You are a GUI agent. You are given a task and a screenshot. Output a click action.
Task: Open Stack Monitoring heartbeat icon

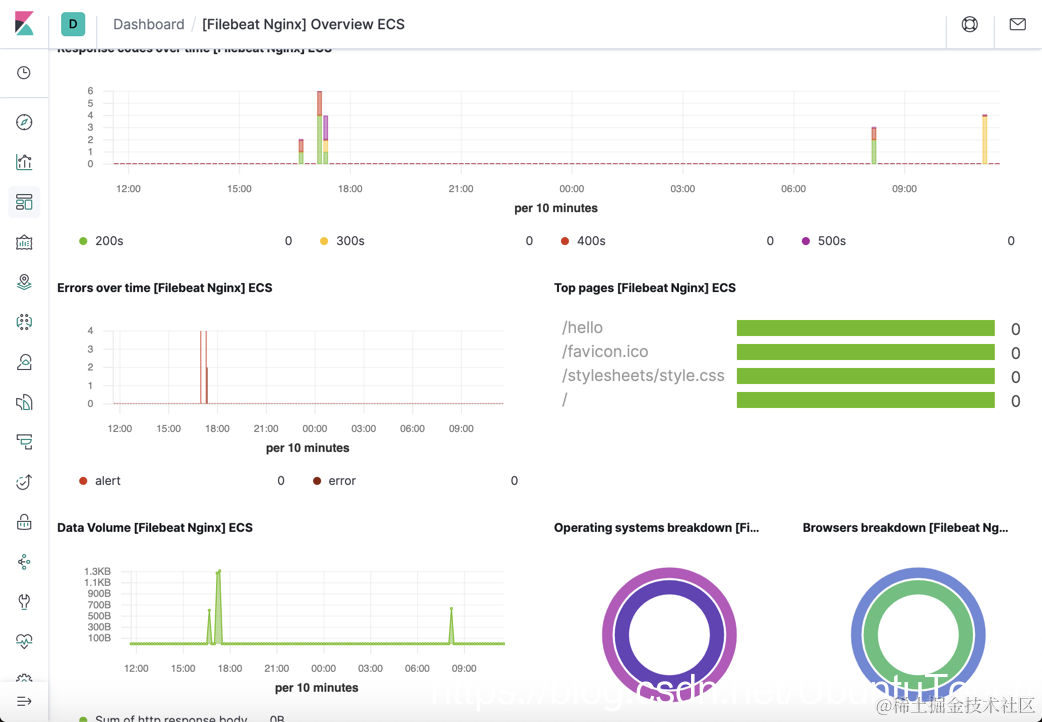24,642
